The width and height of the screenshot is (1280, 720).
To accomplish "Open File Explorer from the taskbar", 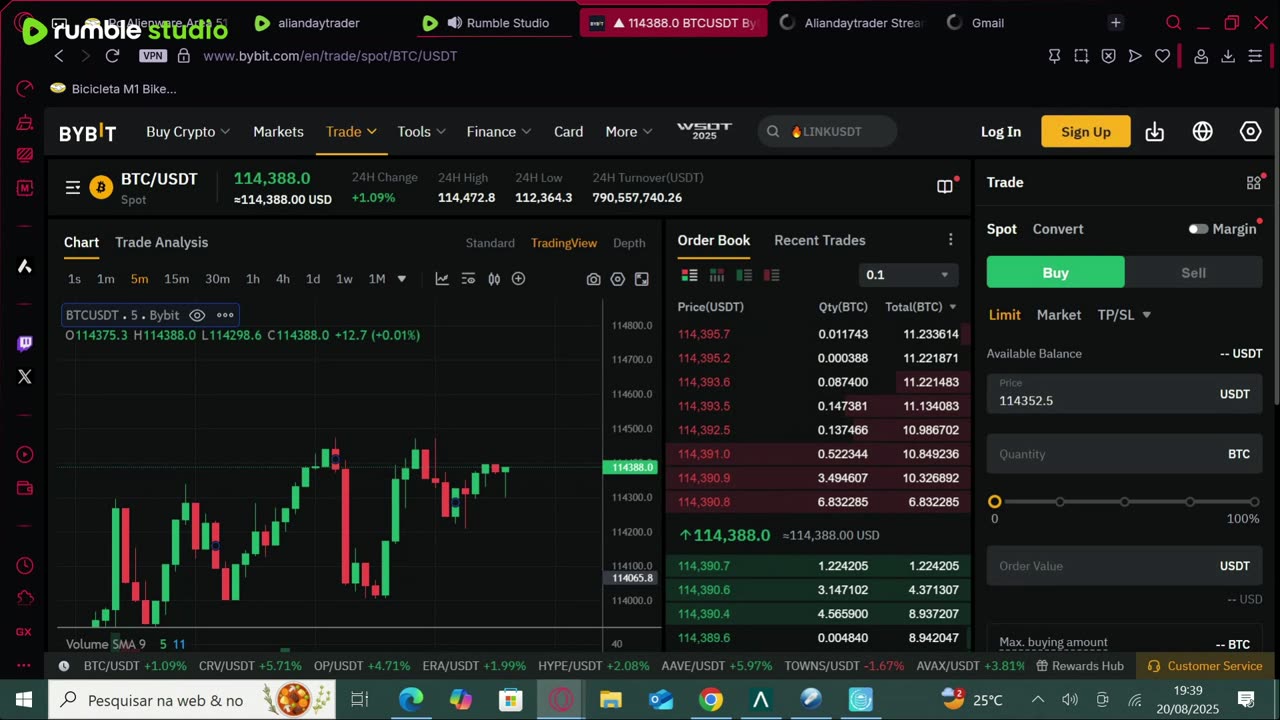I will pos(611,700).
